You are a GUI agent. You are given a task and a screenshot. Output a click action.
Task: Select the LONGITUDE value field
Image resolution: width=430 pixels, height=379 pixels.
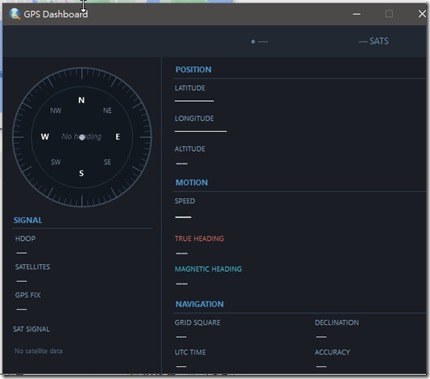click(x=201, y=131)
